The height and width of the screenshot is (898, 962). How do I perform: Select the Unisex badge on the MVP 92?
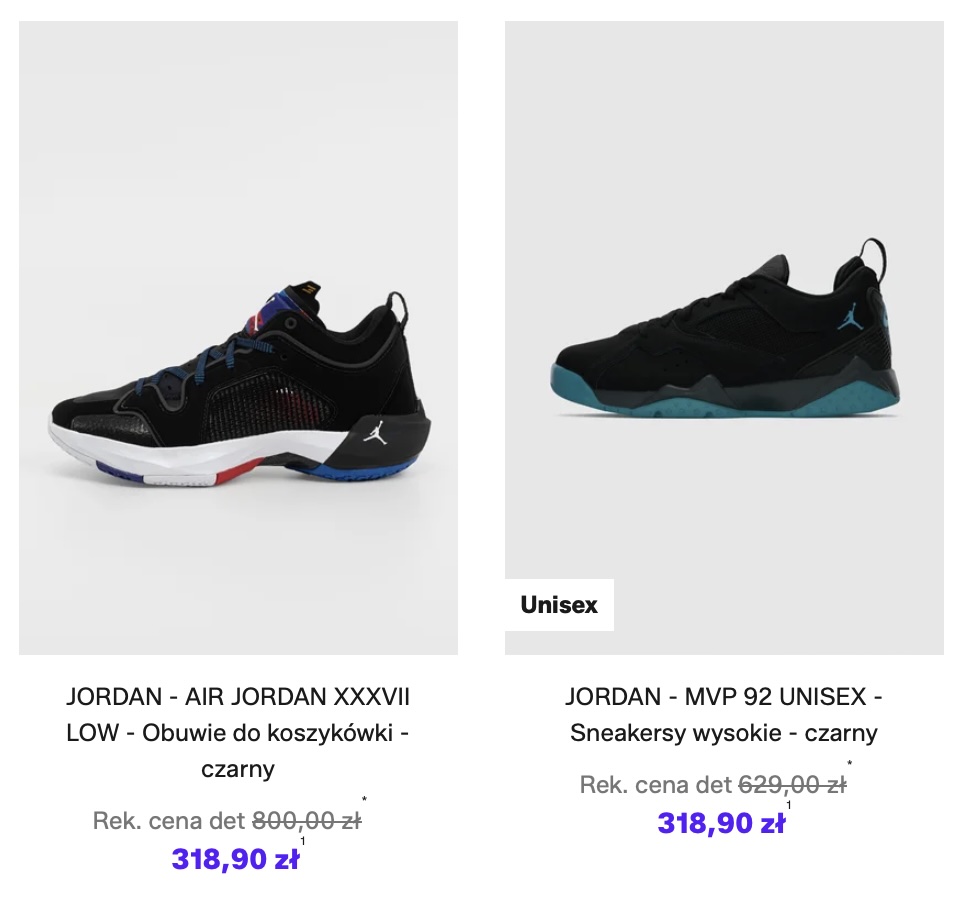(x=559, y=605)
